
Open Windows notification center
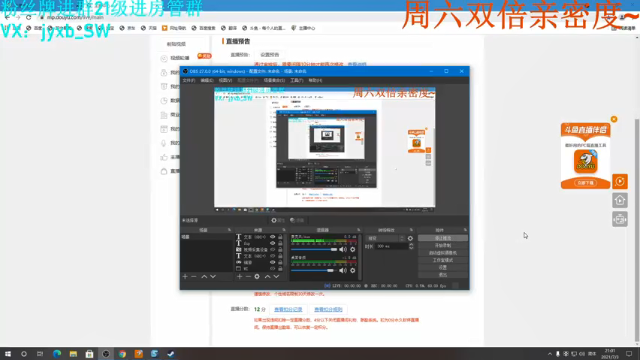(x=629, y=354)
